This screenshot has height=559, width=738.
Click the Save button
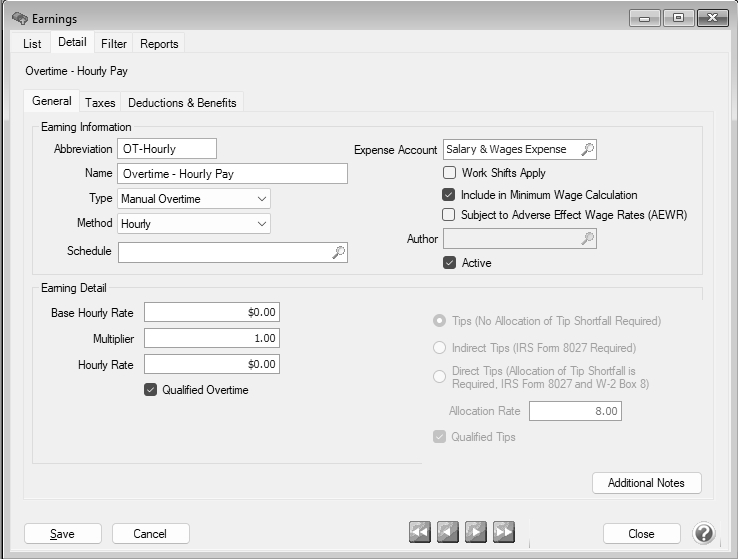pyautogui.click(x=62, y=534)
